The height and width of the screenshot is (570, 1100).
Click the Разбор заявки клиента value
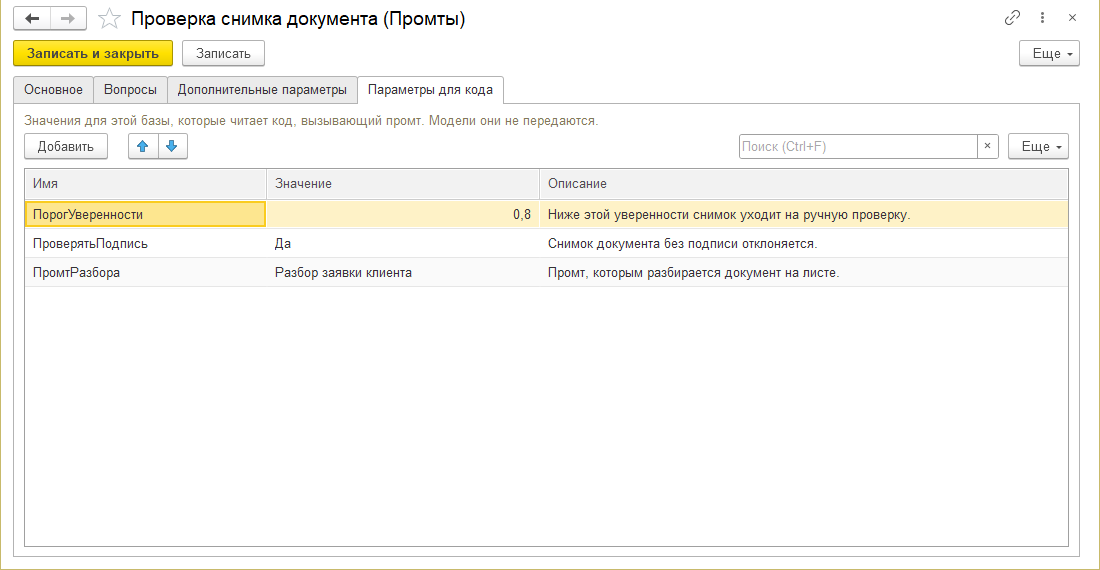403,273
